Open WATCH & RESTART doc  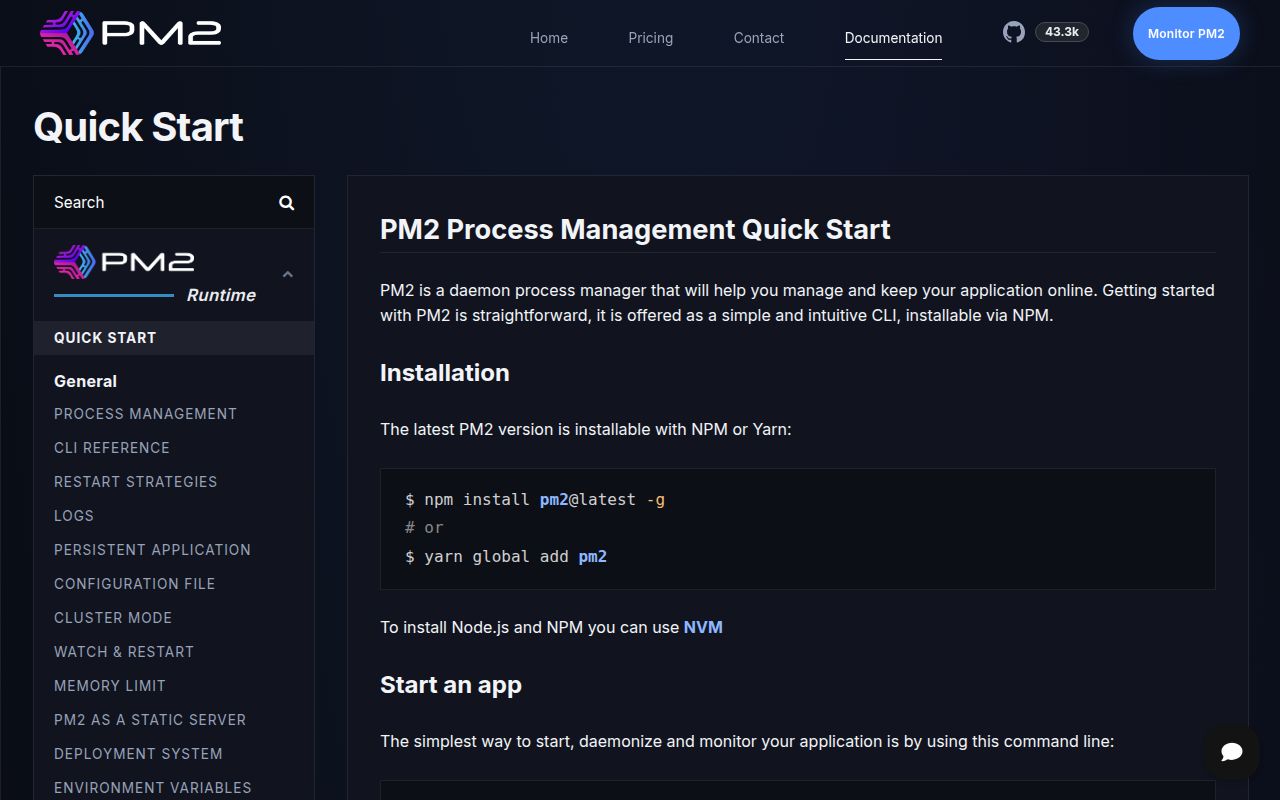[x=124, y=652]
